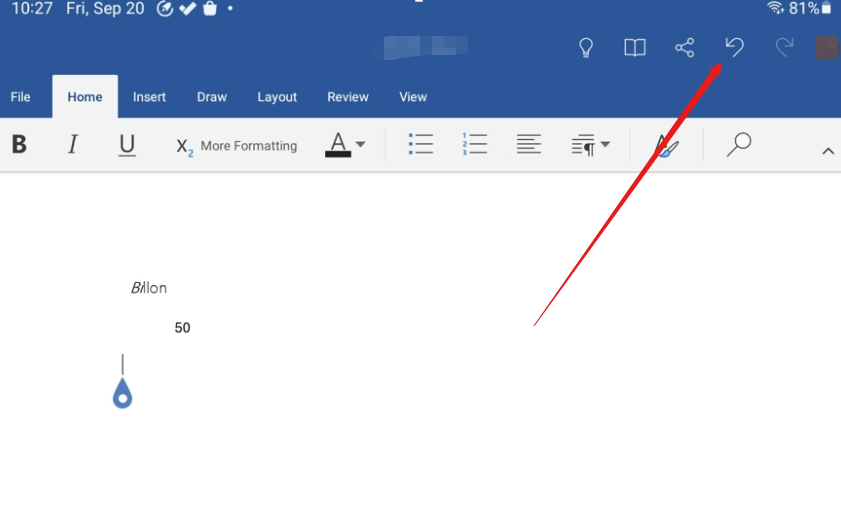Open the account profile picture
The height and width of the screenshot is (532, 841).
tap(828, 48)
